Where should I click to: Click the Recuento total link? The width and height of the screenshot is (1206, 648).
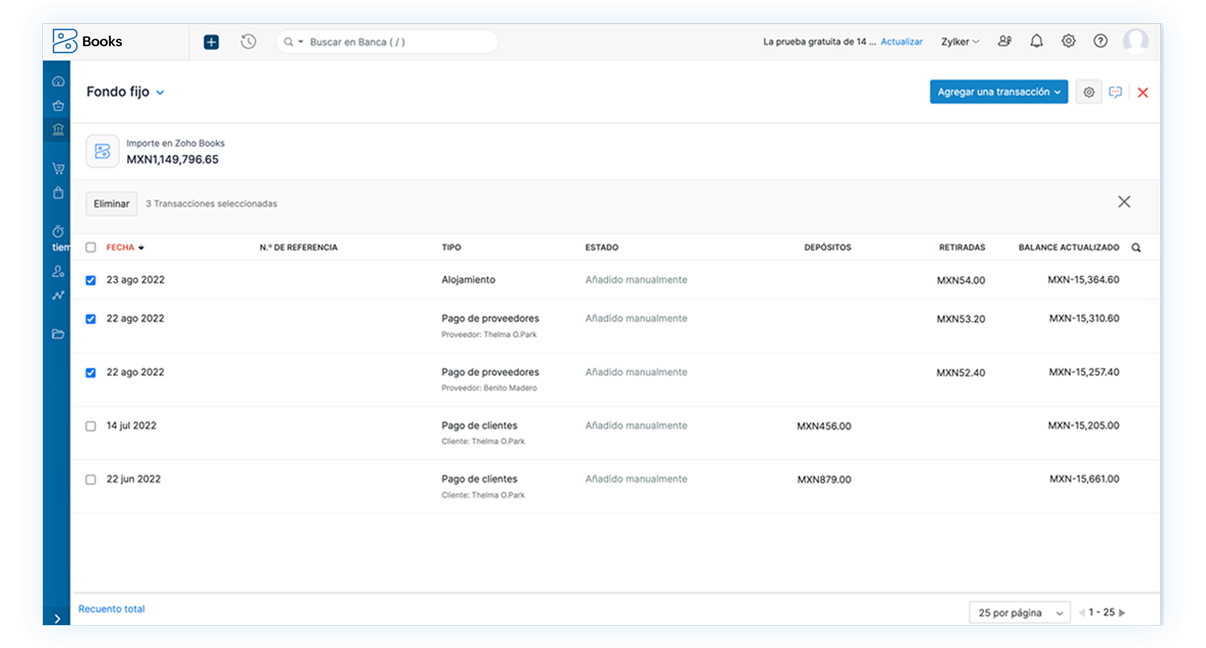coord(111,609)
